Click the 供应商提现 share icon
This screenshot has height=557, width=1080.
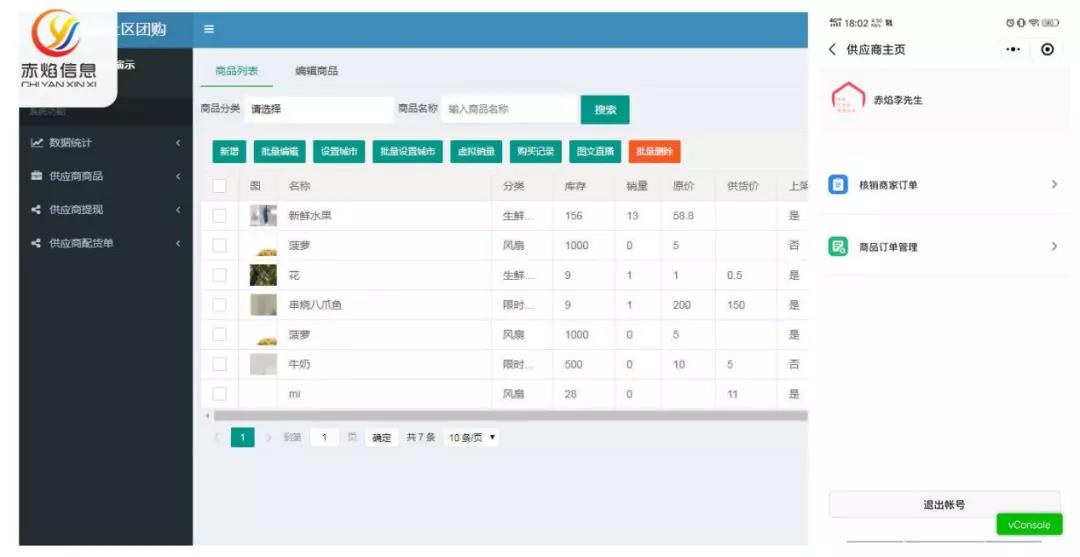(37, 210)
